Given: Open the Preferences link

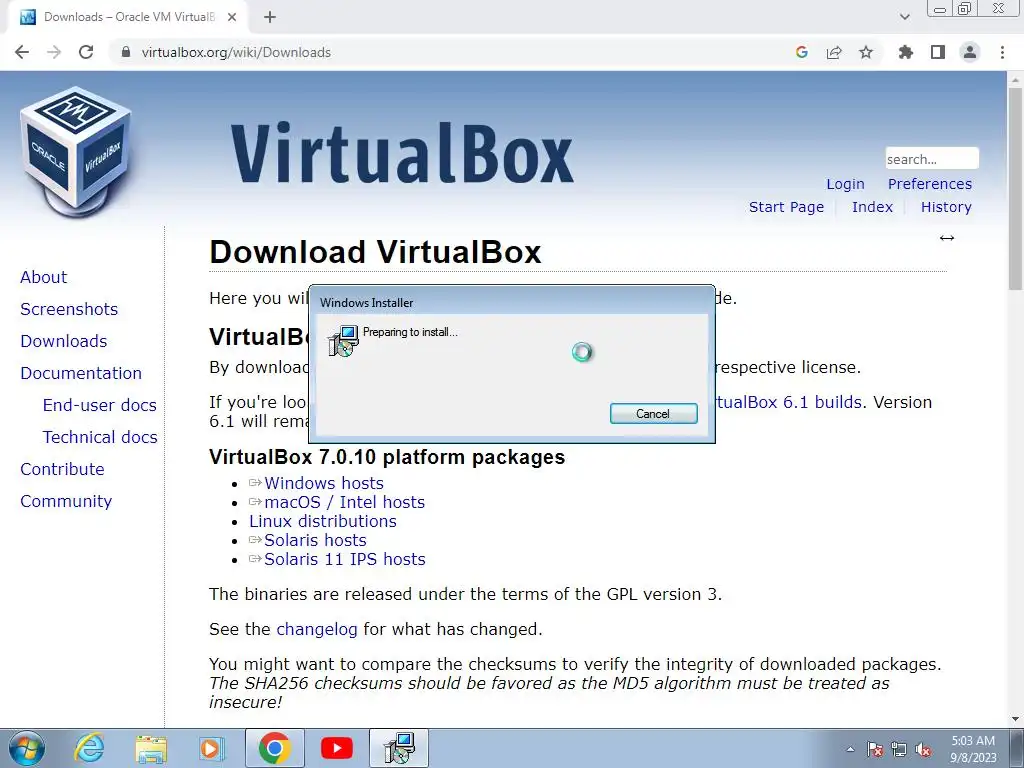Looking at the screenshot, I should click(929, 184).
